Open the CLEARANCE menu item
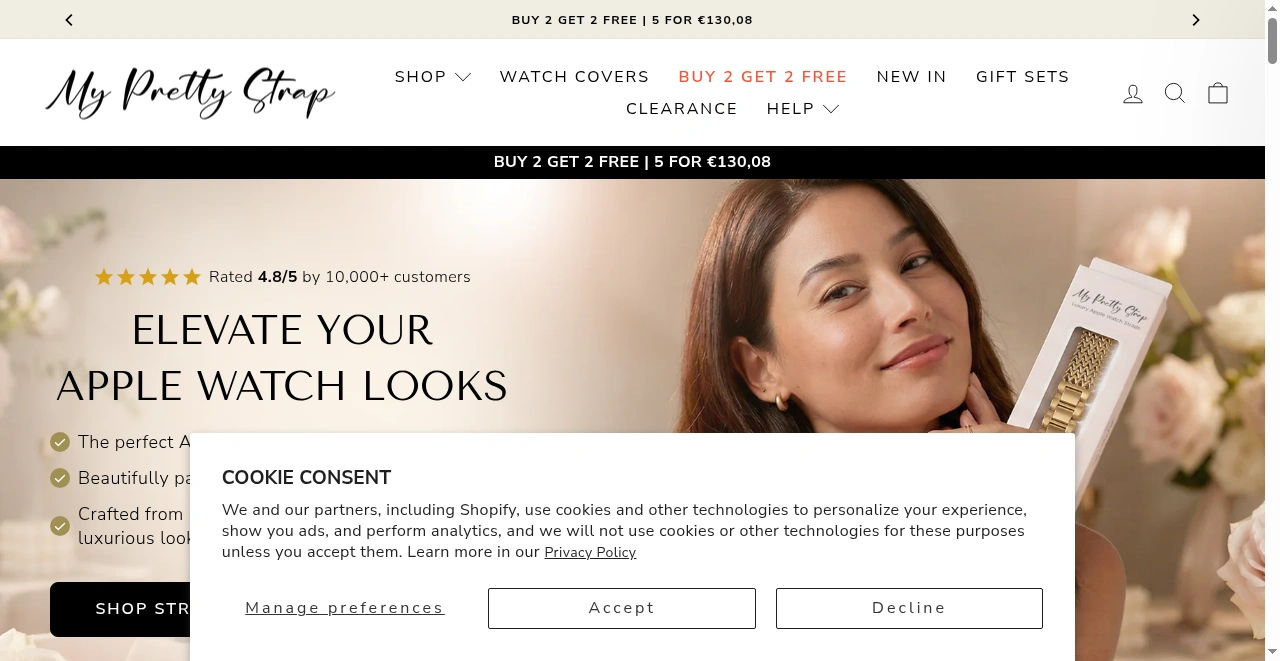Image resolution: width=1280 pixels, height=661 pixels. pyautogui.click(x=682, y=109)
